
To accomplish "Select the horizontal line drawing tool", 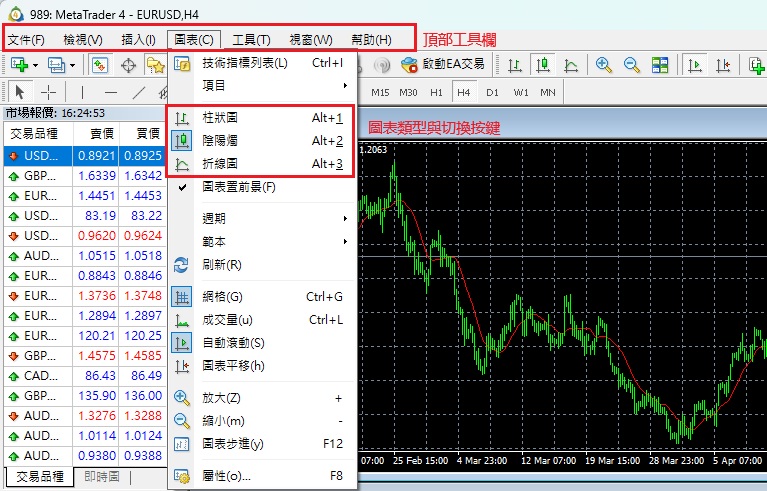I will [111, 92].
